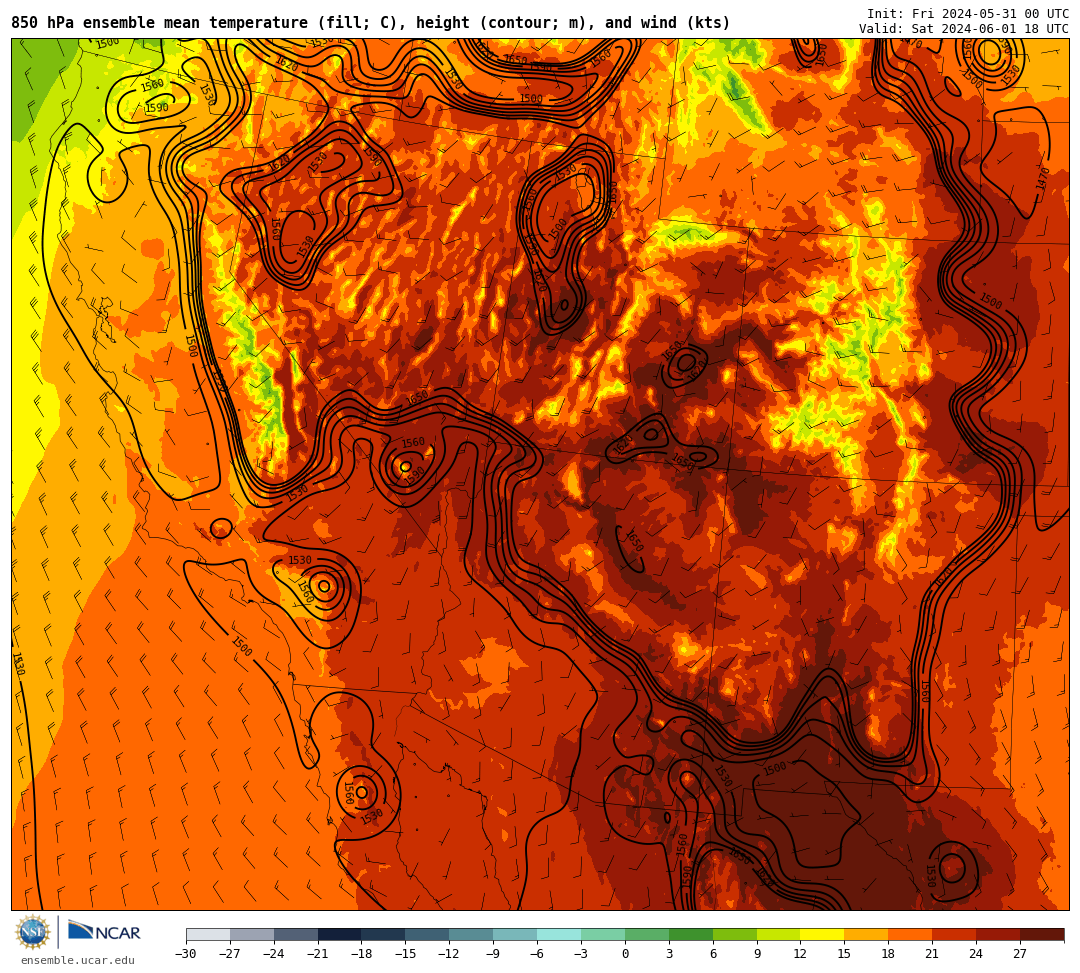Pick the dark green swatch between 3 and 6
The height and width of the screenshot is (973, 1080).
coord(691,934)
